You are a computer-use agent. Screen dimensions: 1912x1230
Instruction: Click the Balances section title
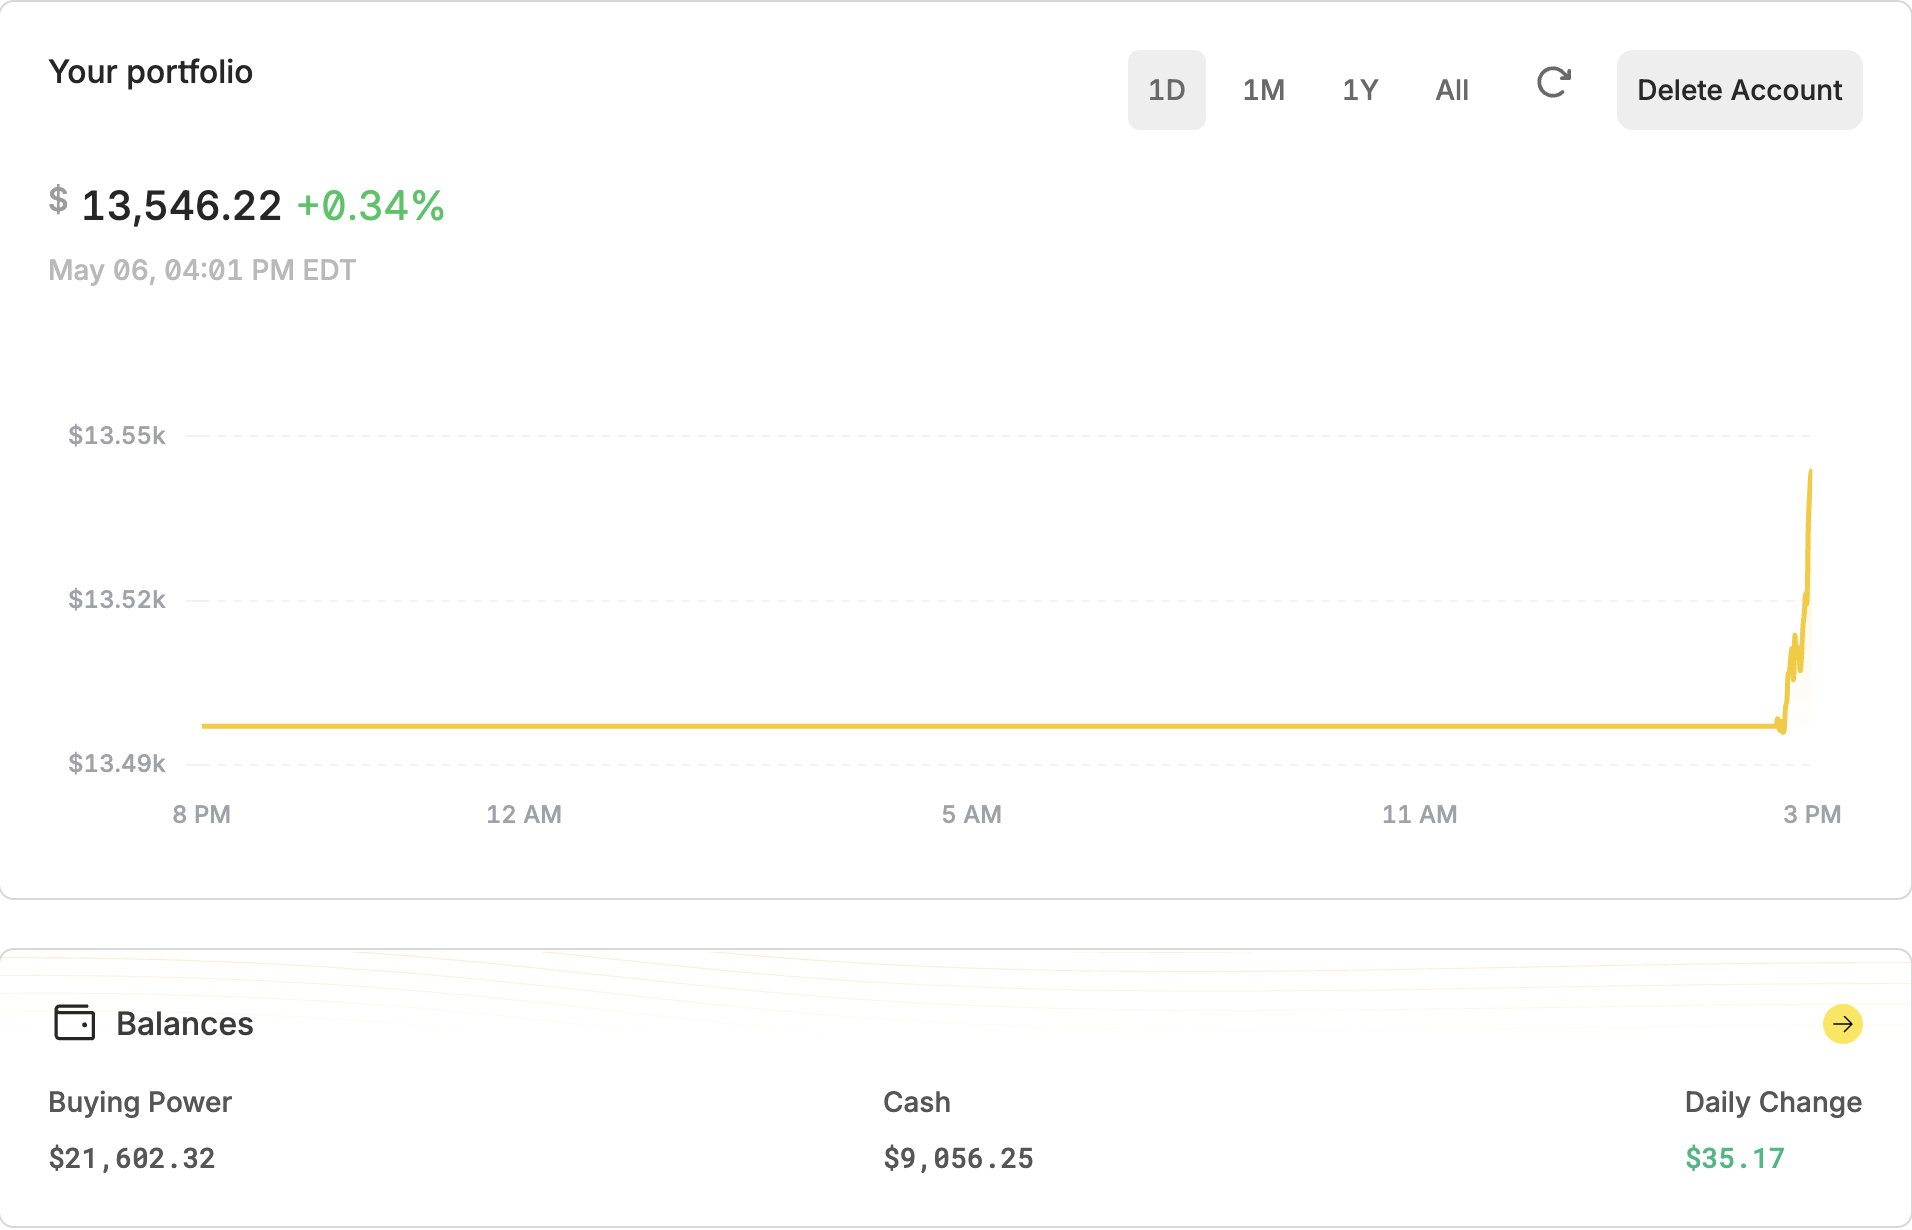[x=185, y=1024]
